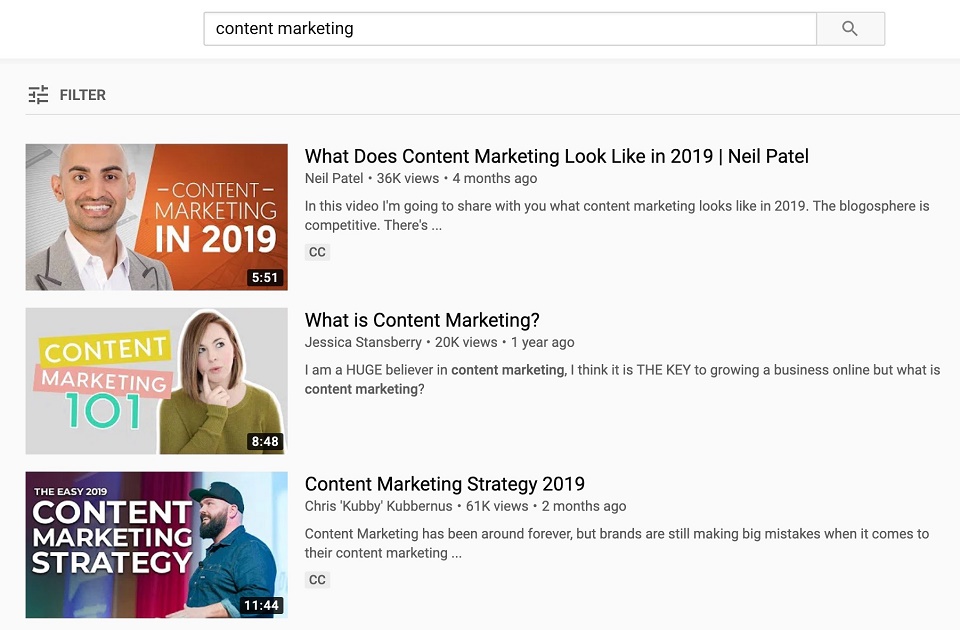
Task: Open 'What Does Content Marketing Look Like in 2019' title
Action: [x=557, y=156]
